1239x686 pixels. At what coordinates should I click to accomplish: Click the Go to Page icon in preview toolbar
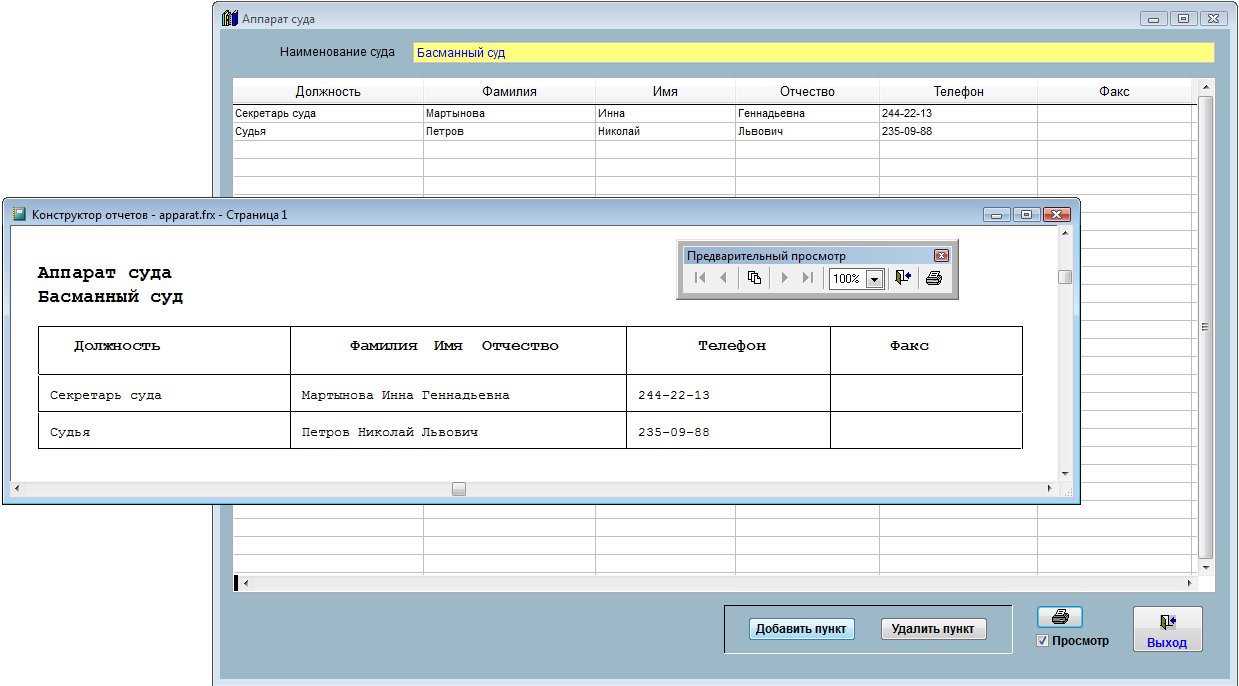tap(755, 279)
